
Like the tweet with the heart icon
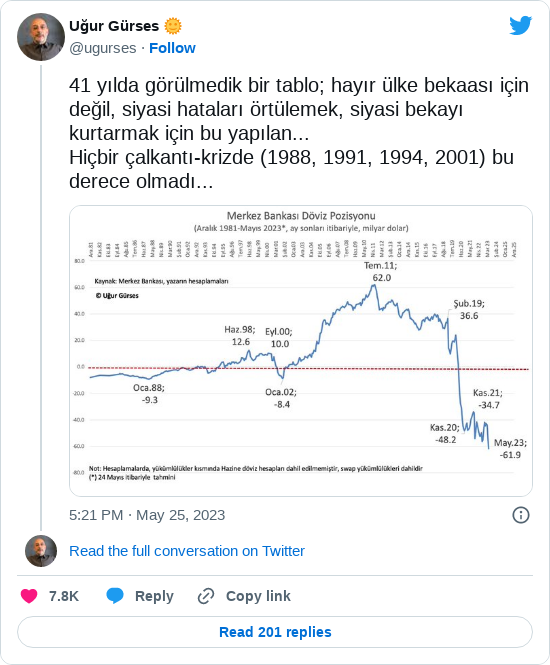tap(29, 596)
